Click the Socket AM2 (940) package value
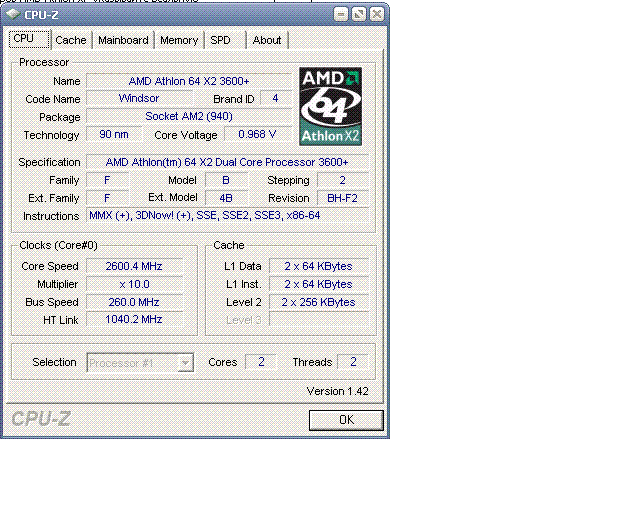This screenshot has height=512, width=640. point(189,116)
